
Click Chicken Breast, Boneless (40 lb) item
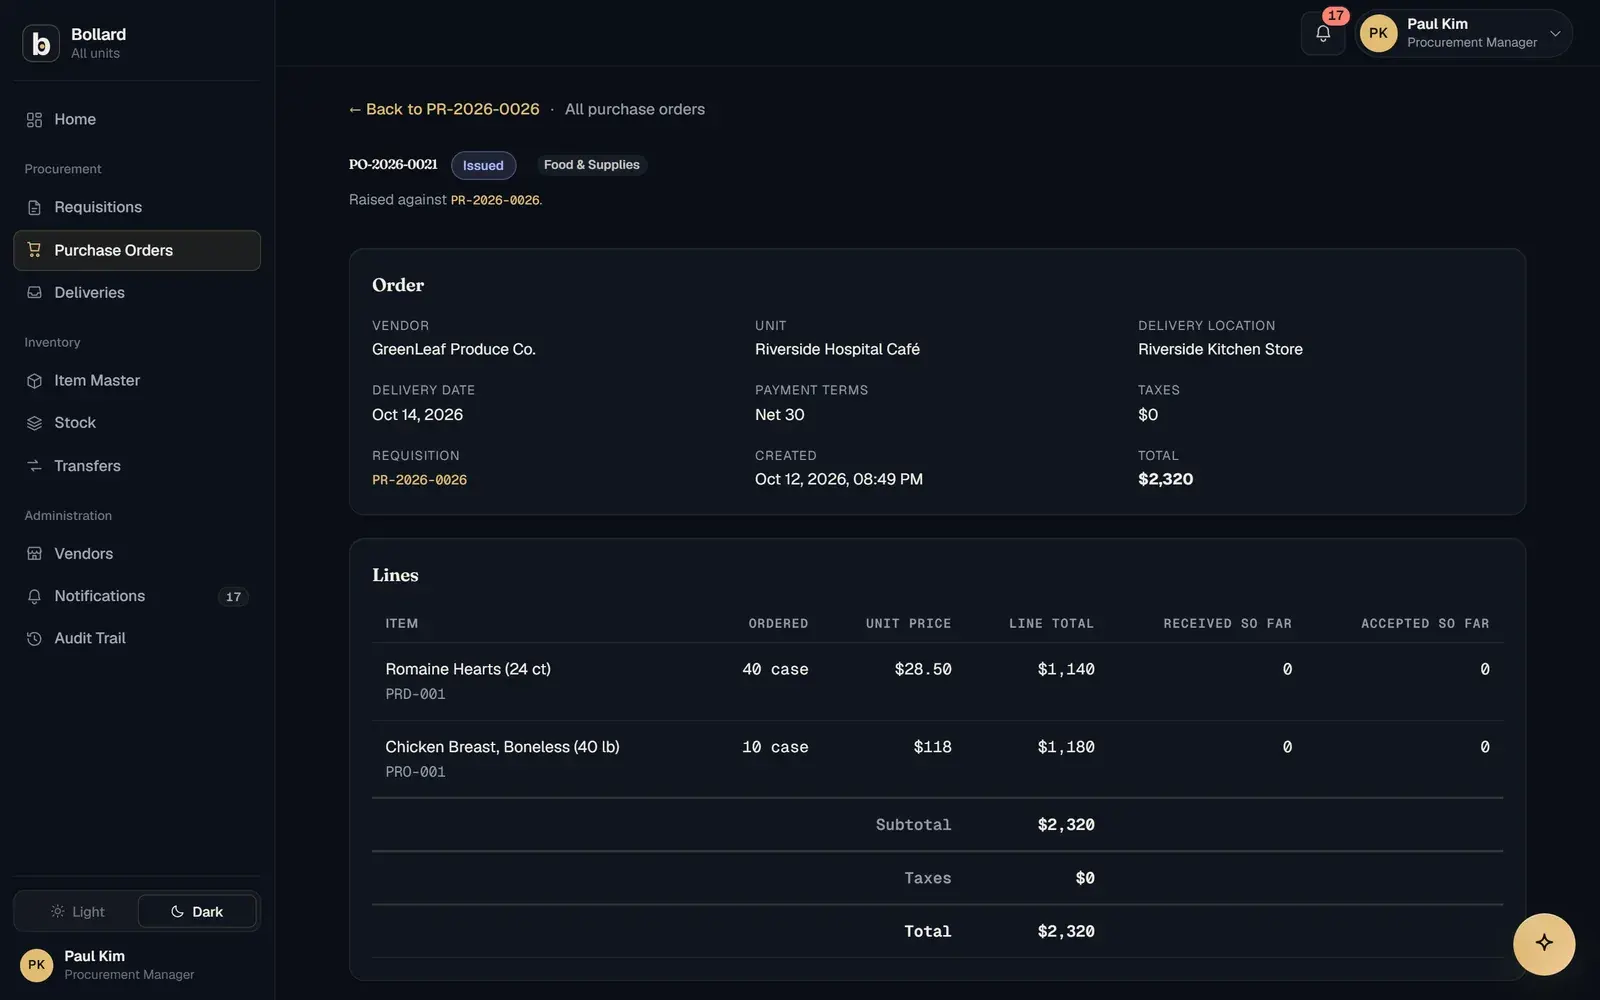tap(502, 747)
